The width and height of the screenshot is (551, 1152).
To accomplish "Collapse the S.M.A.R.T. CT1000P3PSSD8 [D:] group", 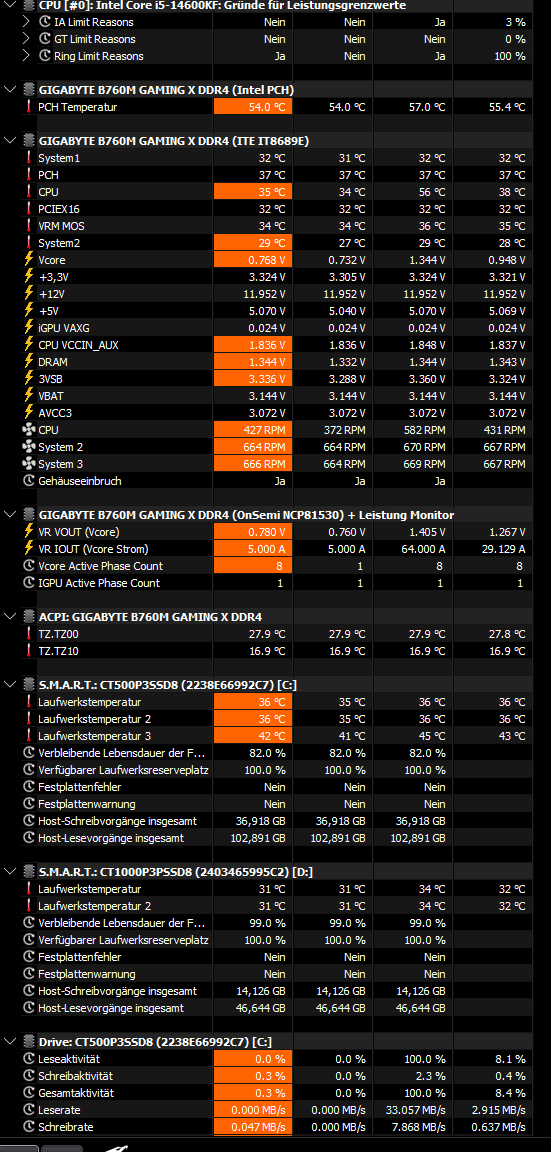I will click(x=10, y=871).
